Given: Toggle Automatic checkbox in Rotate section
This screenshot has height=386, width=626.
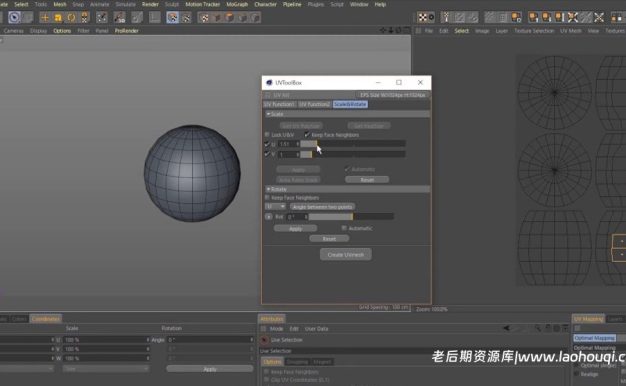Looking at the screenshot, I should coord(344,228).
